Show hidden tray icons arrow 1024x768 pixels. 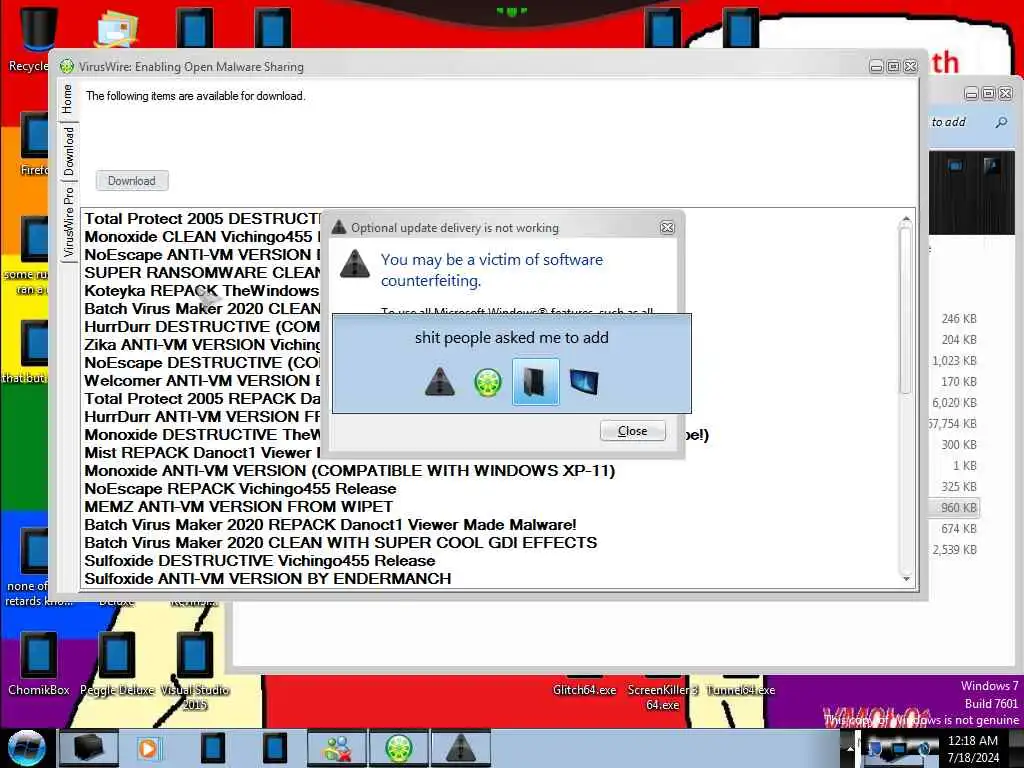tap(849, 748)
